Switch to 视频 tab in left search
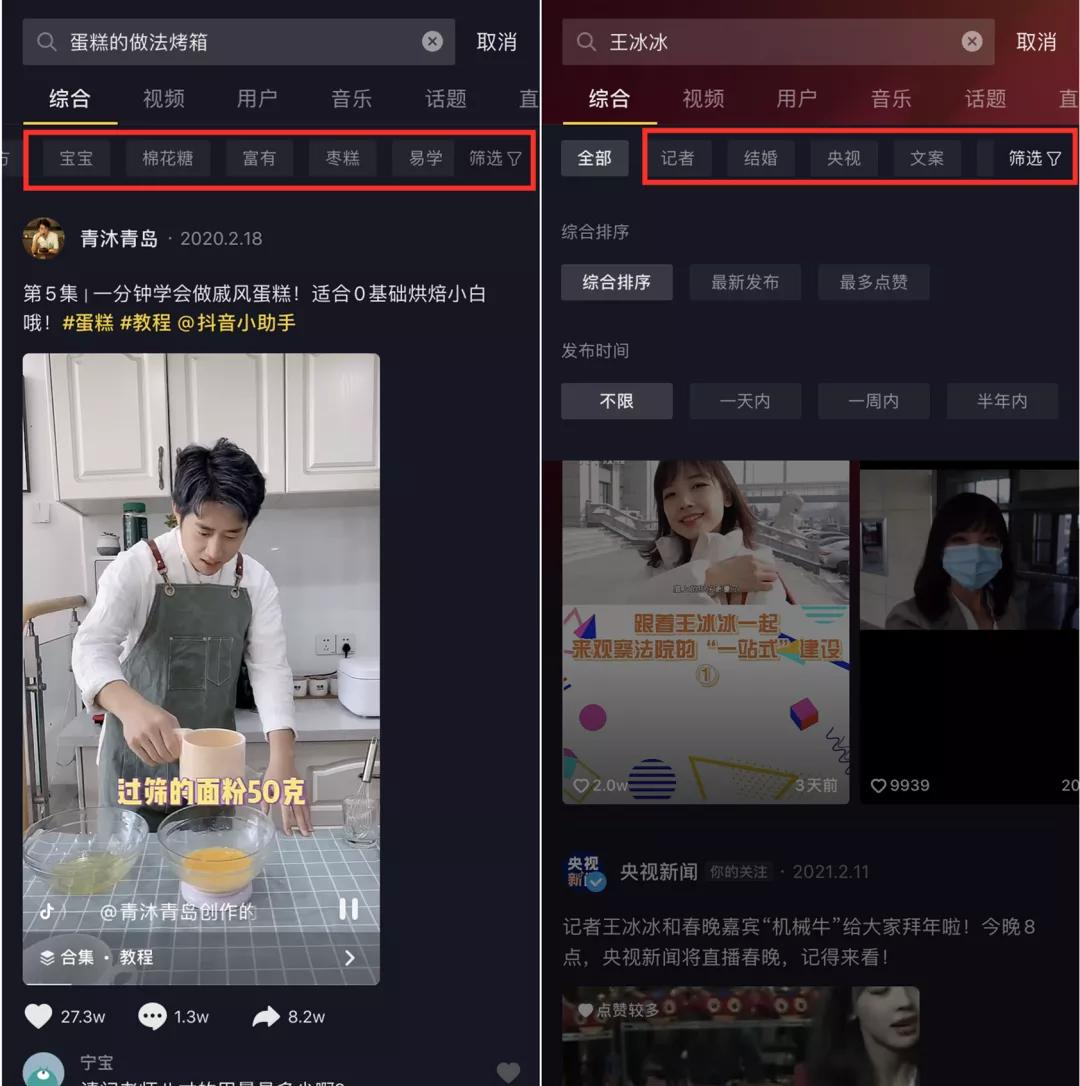 point(163,98)
